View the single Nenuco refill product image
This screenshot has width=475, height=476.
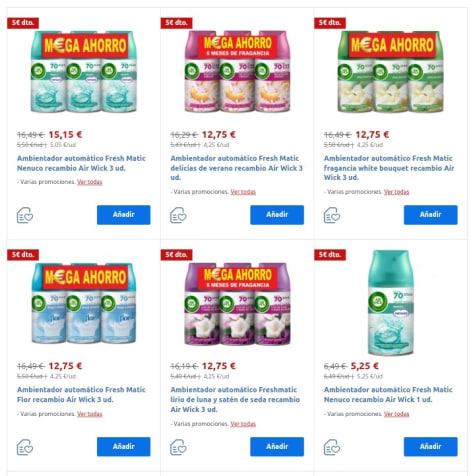coord(391,303)
